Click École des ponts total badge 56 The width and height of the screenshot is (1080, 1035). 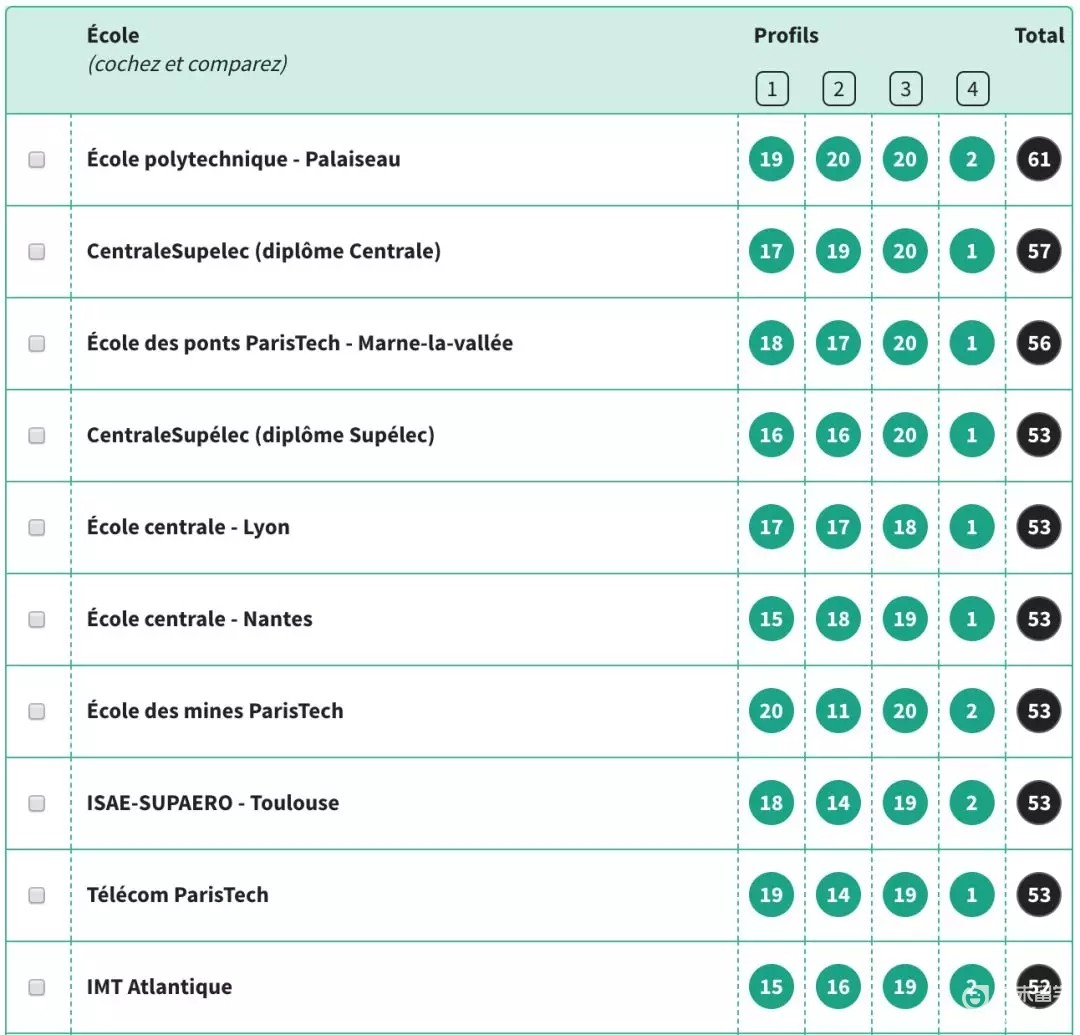coord(1039,343)
